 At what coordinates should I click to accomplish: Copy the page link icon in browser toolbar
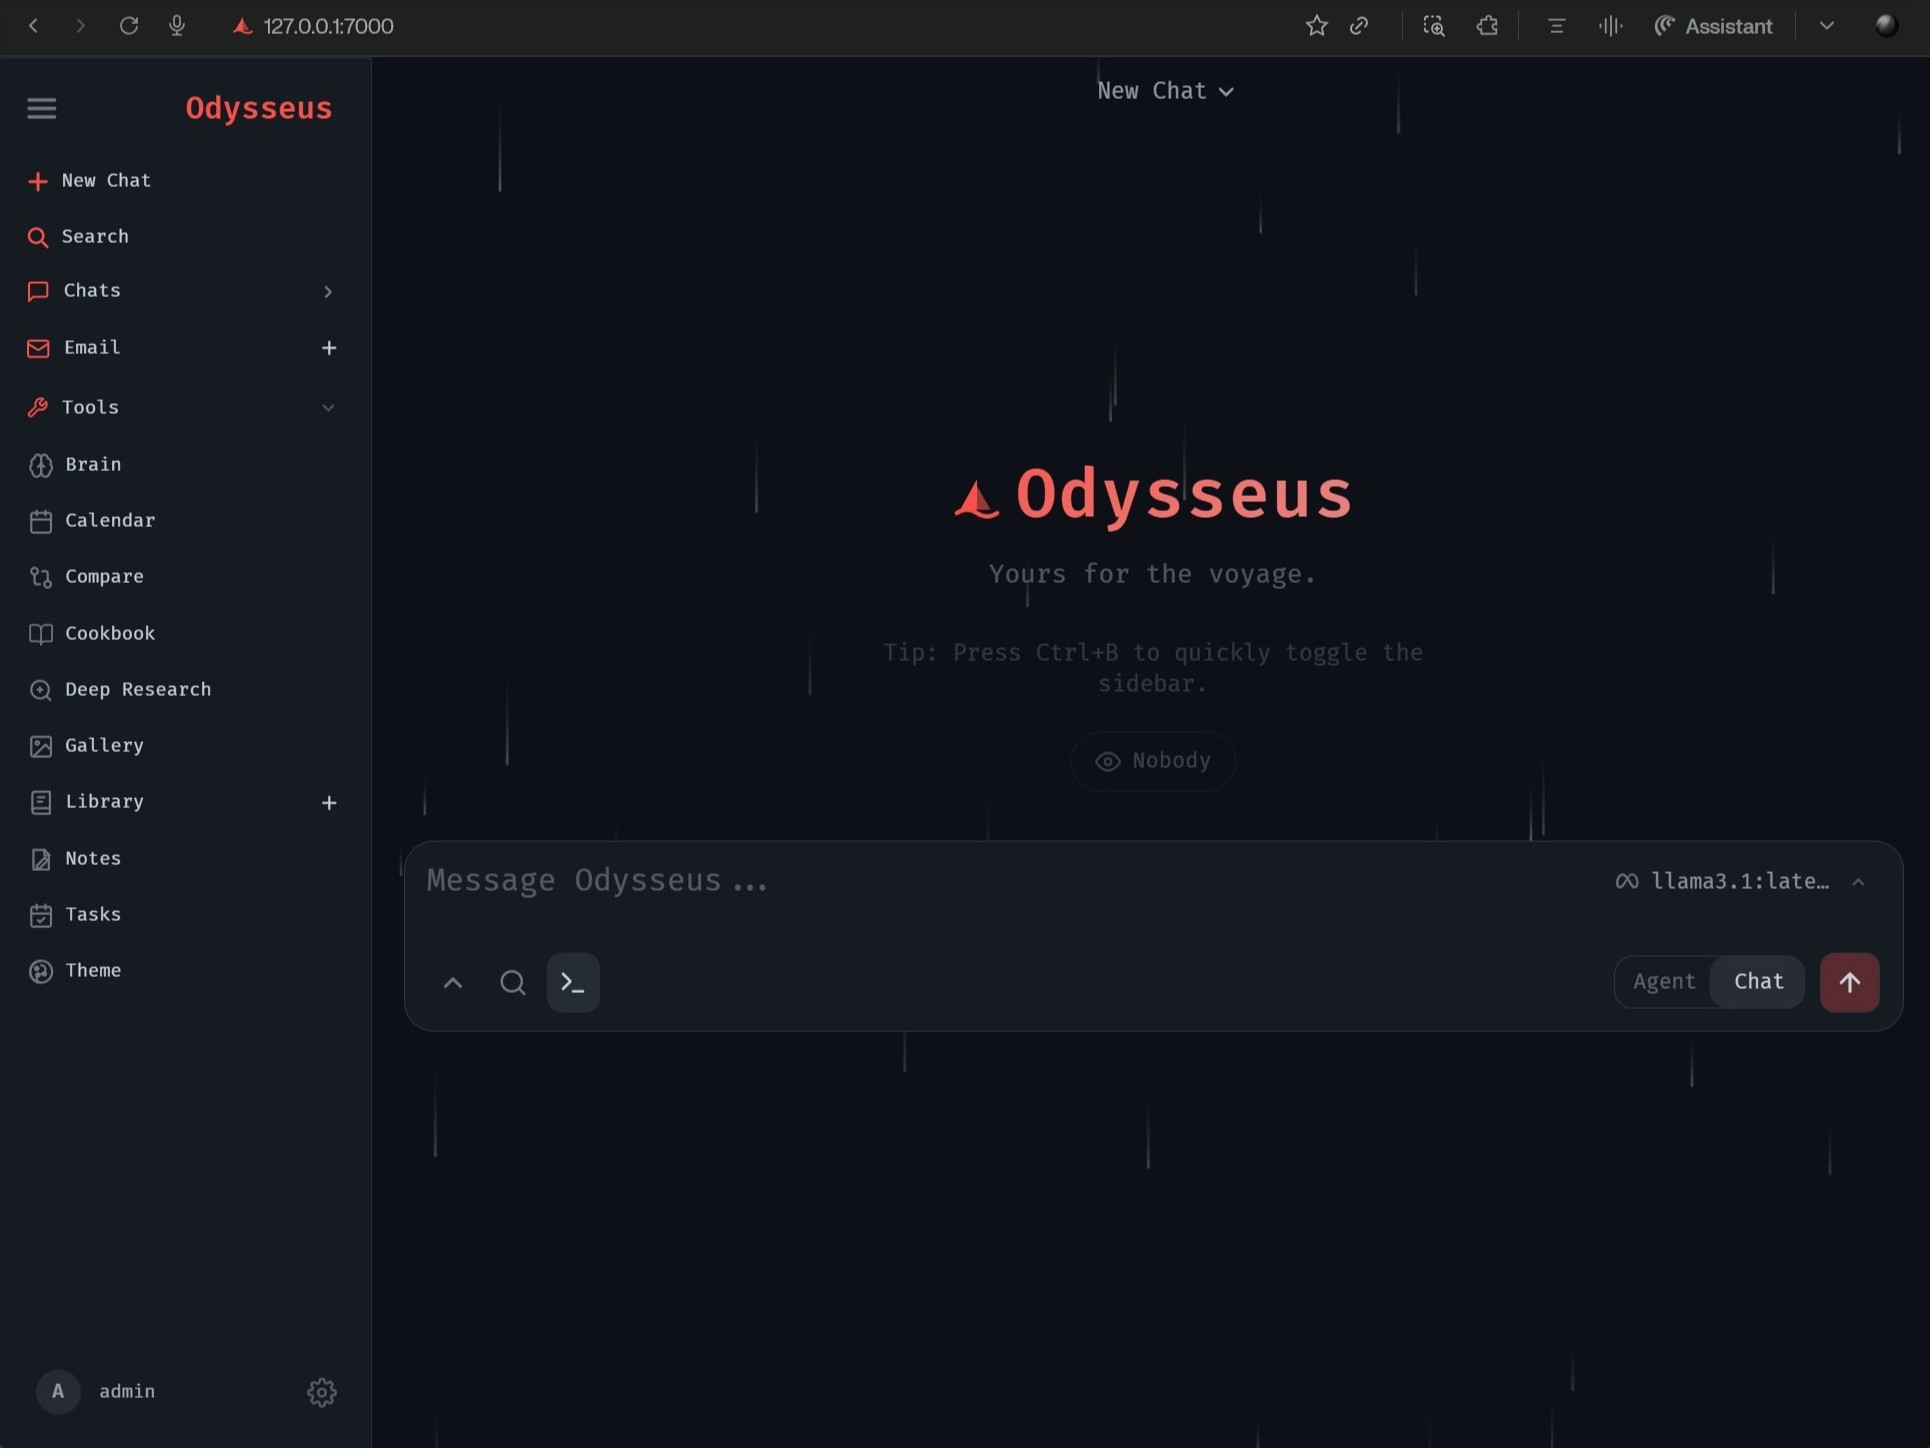click(x=1359, y=26)
